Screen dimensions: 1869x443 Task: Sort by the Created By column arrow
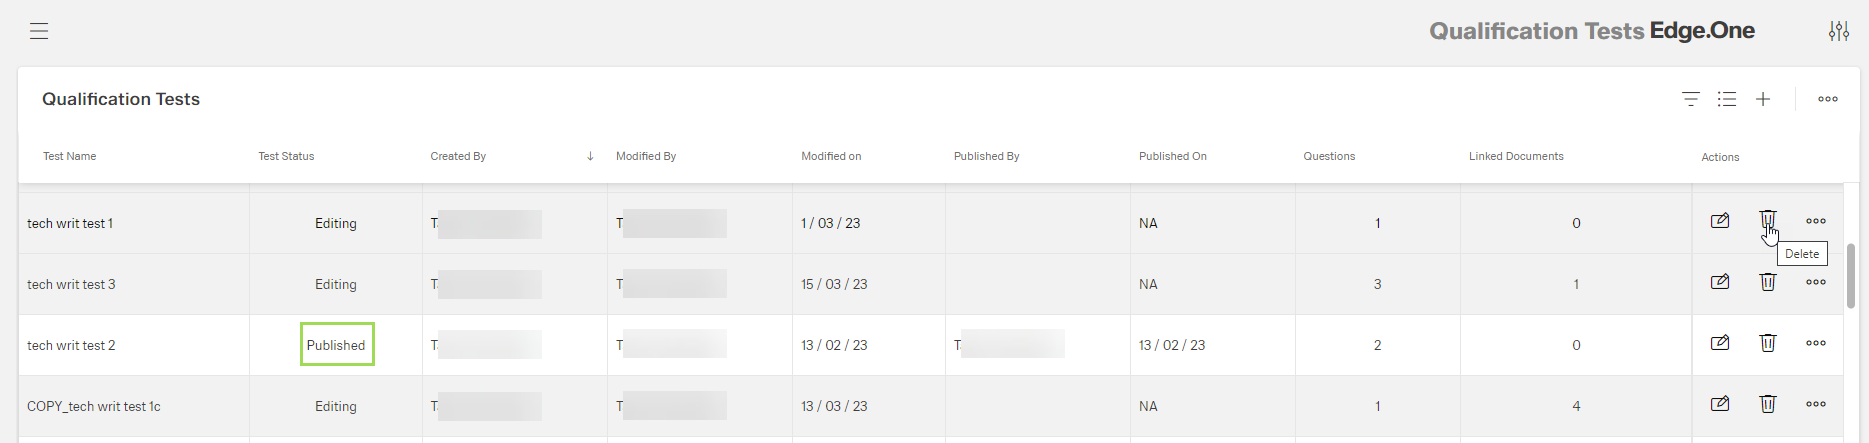click(x=590, y=156)
